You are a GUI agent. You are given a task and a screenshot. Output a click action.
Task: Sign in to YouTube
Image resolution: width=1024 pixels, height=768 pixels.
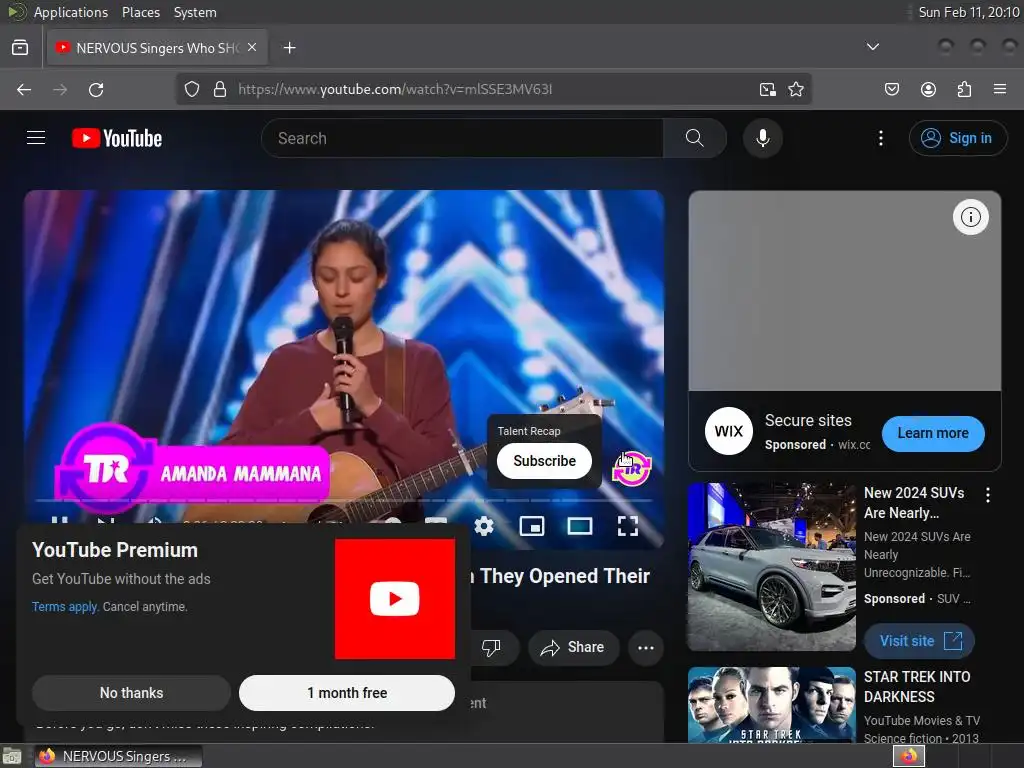click(x=957, y=138)
